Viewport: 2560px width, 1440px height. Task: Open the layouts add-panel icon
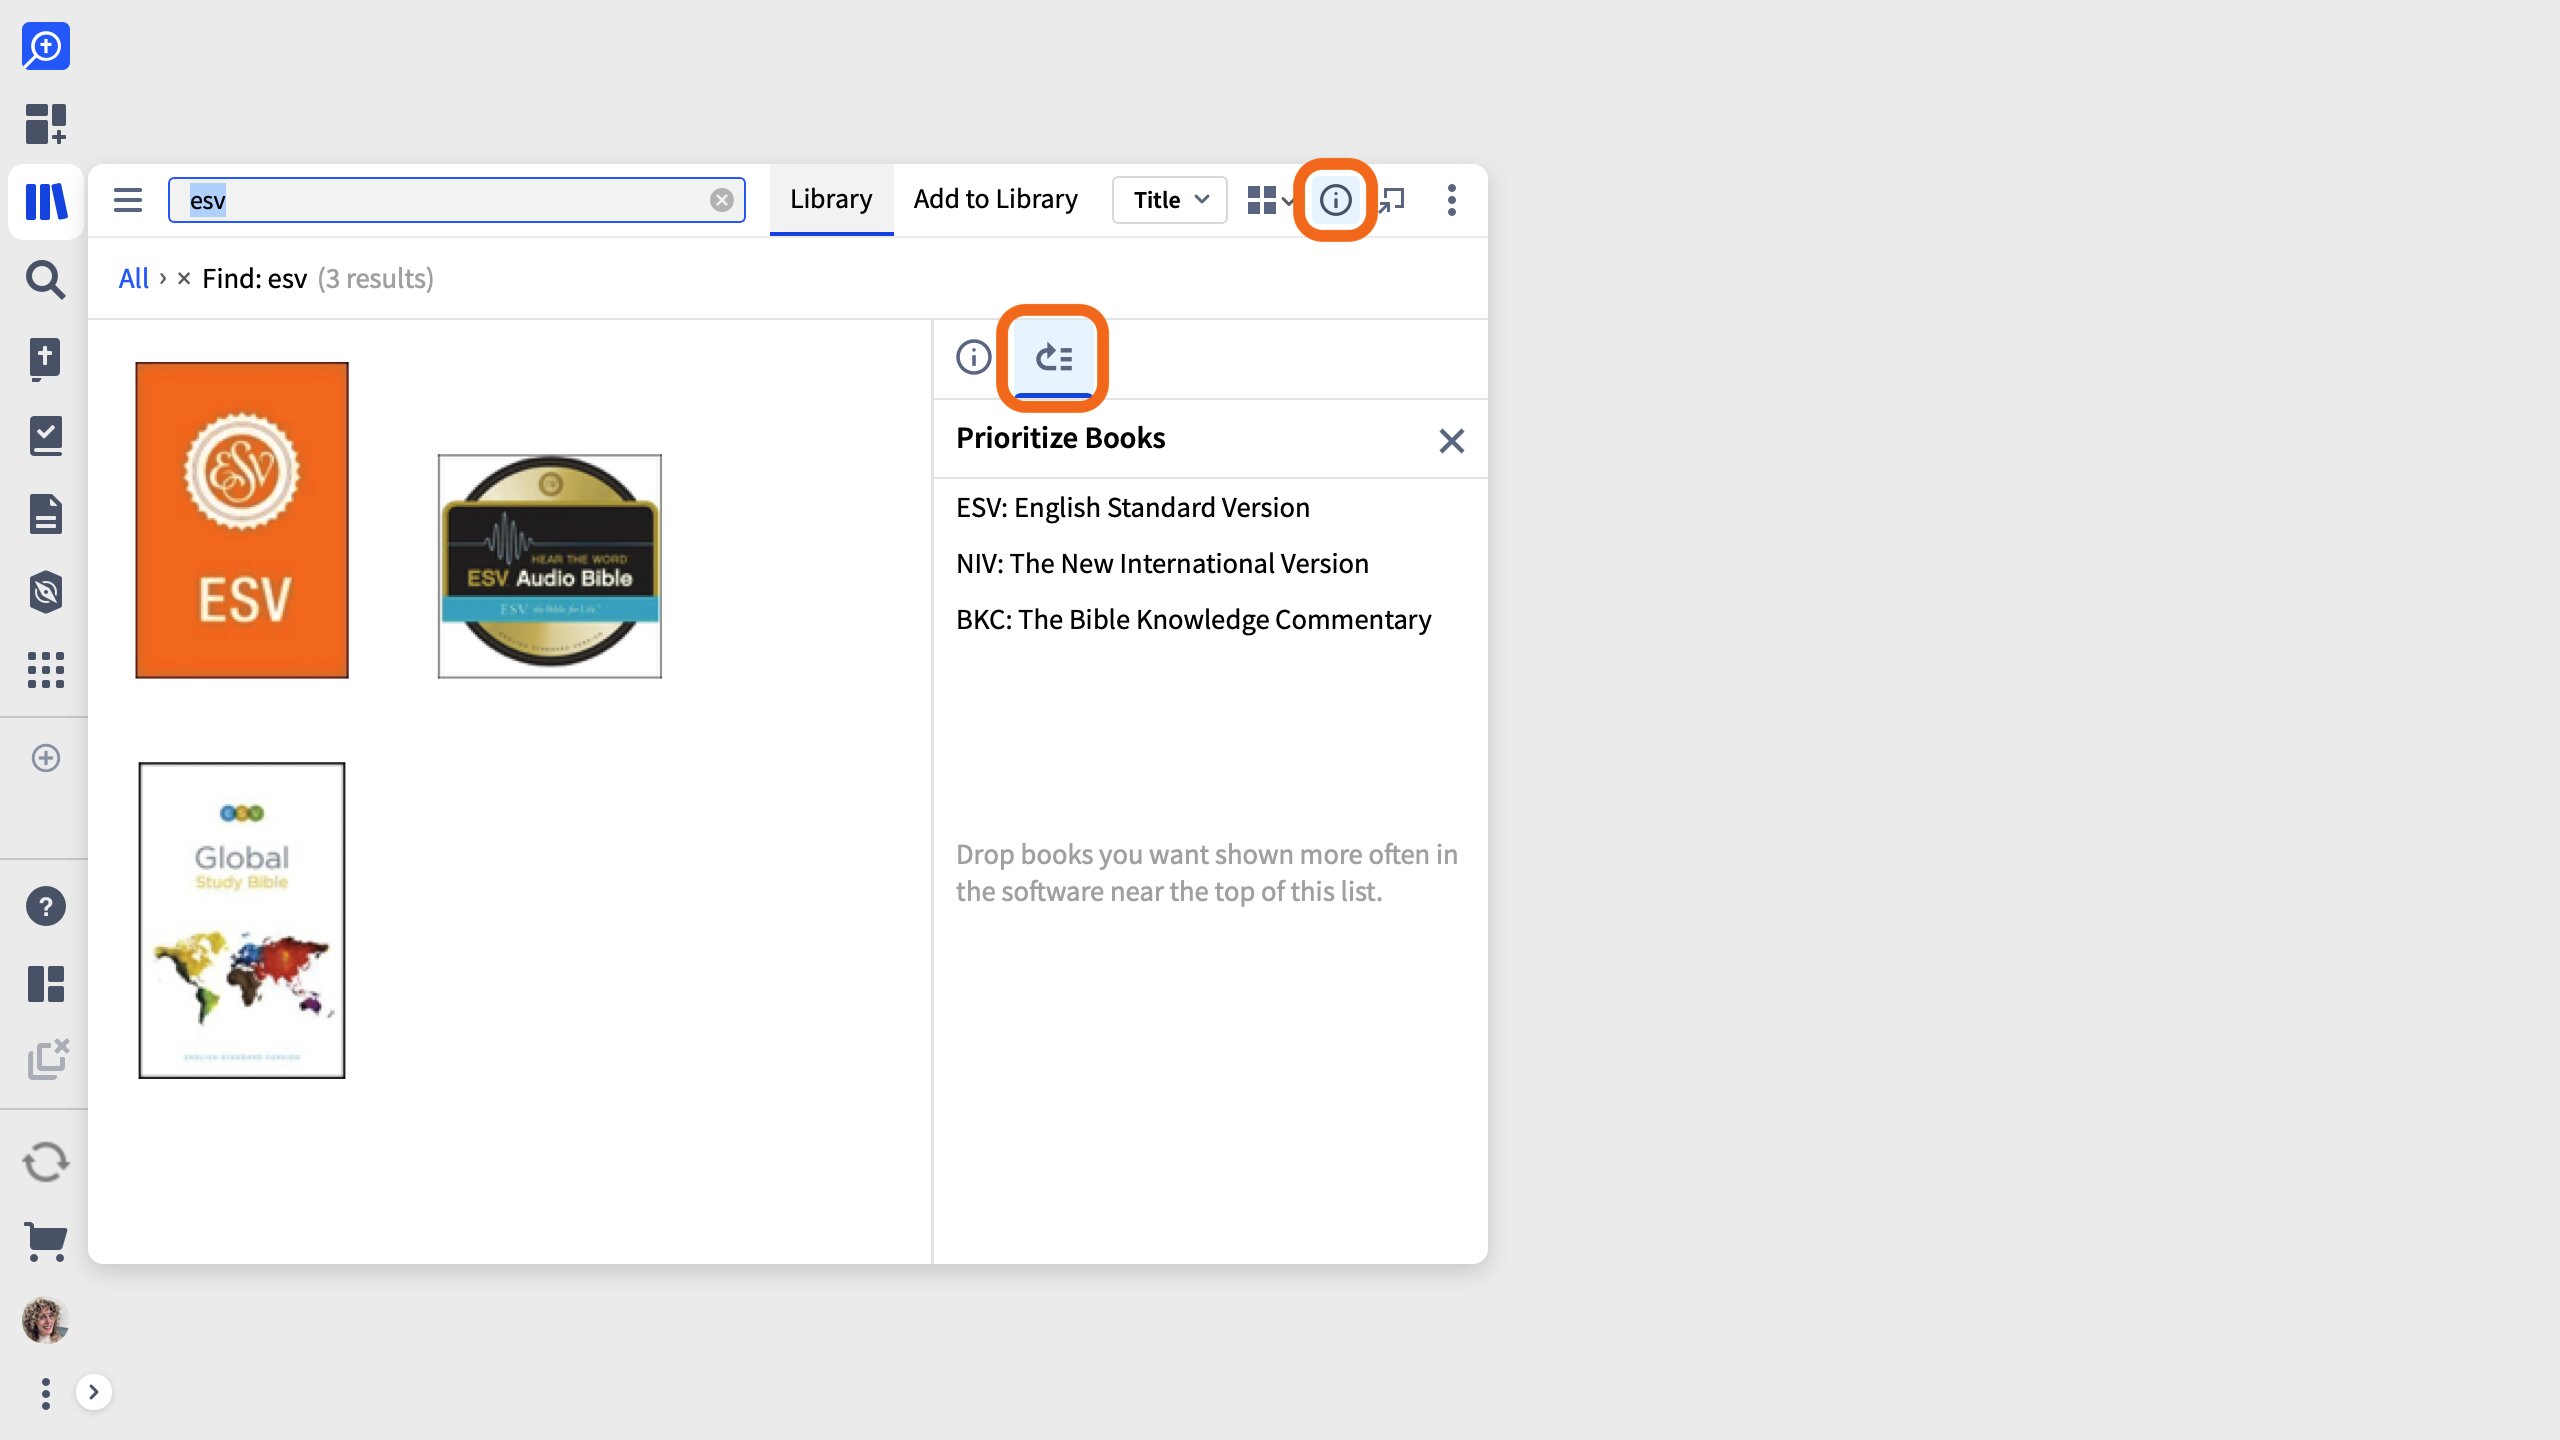pyautogui.click(x=46, y=124)
